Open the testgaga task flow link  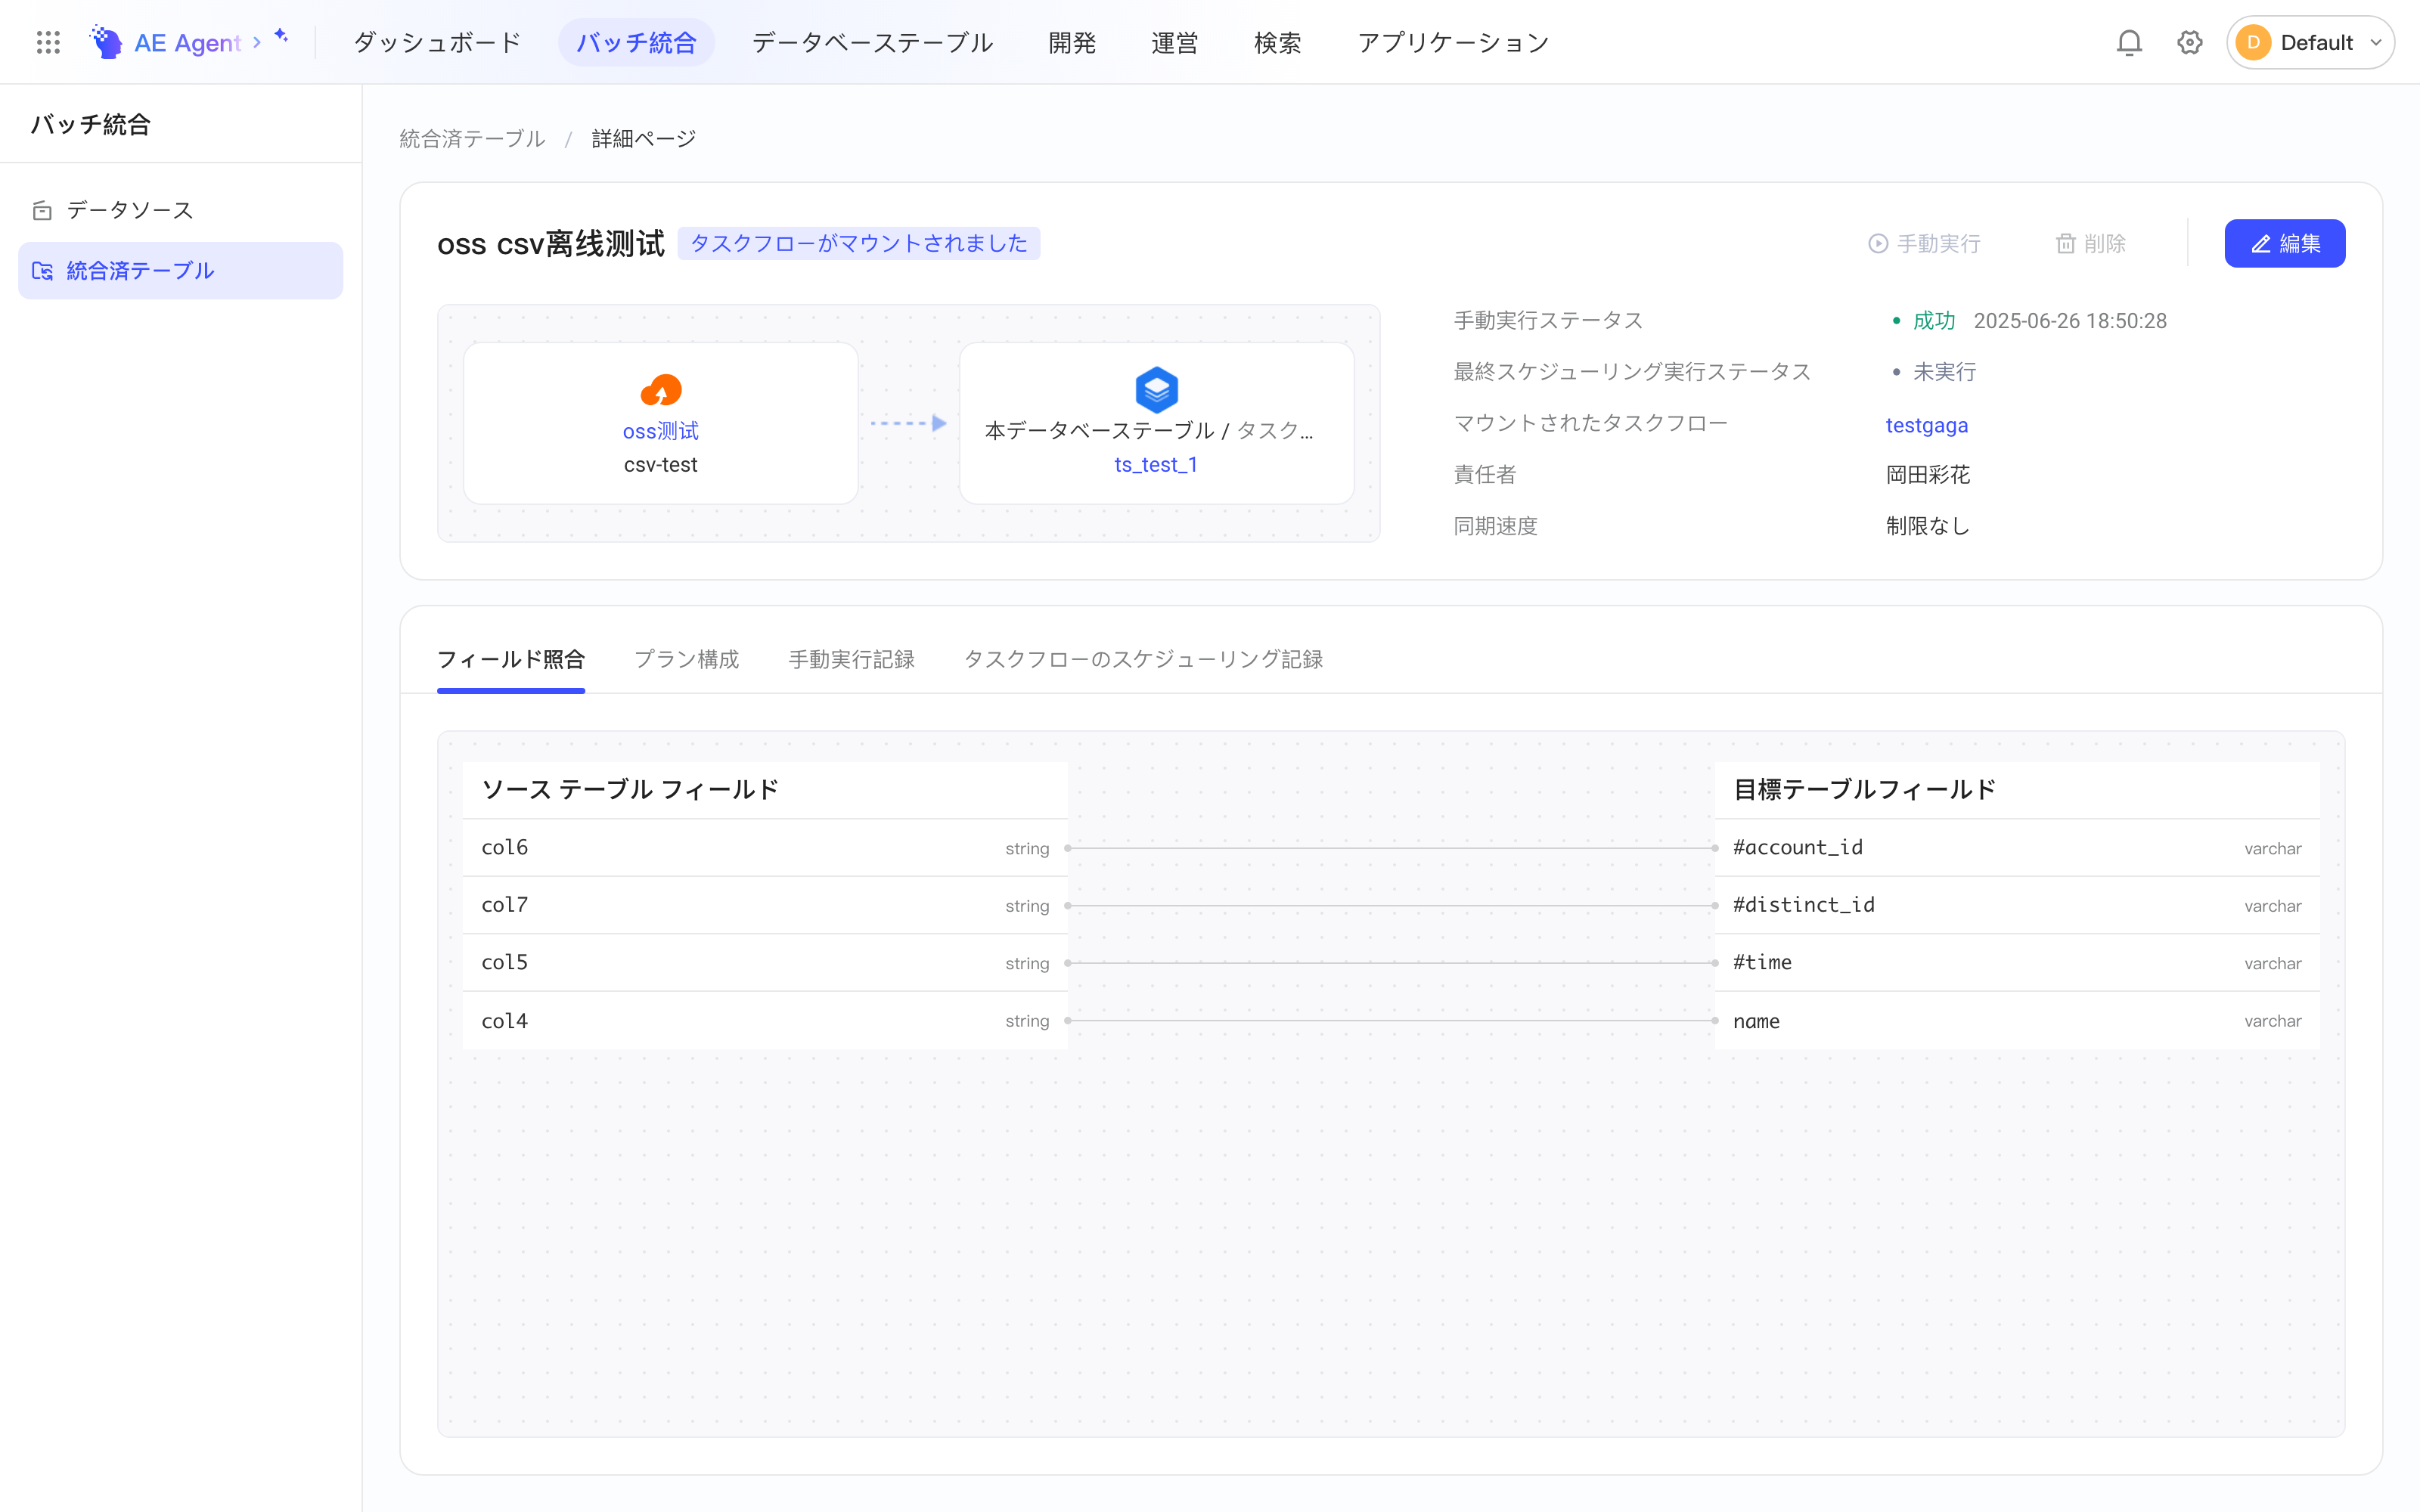pos(1926,425)
